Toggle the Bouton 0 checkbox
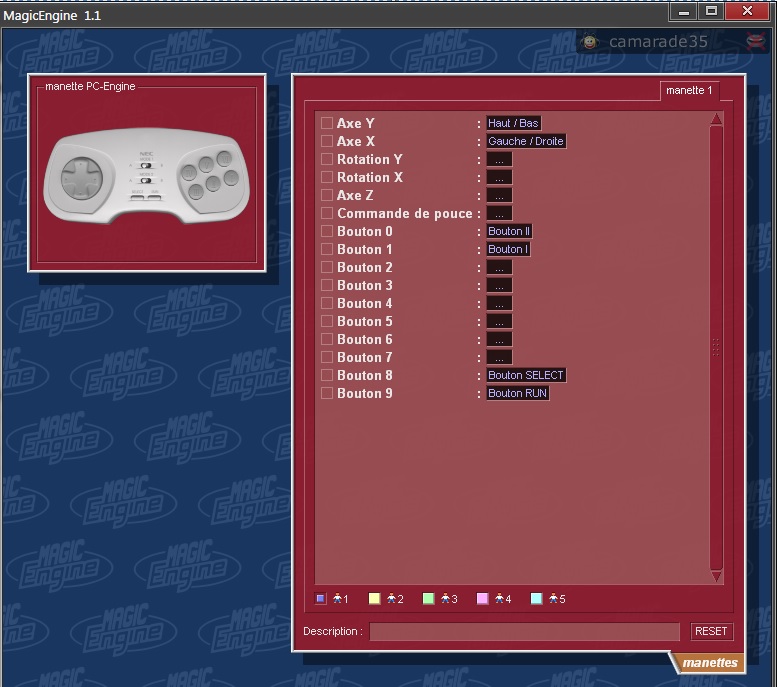 [327, 231]
